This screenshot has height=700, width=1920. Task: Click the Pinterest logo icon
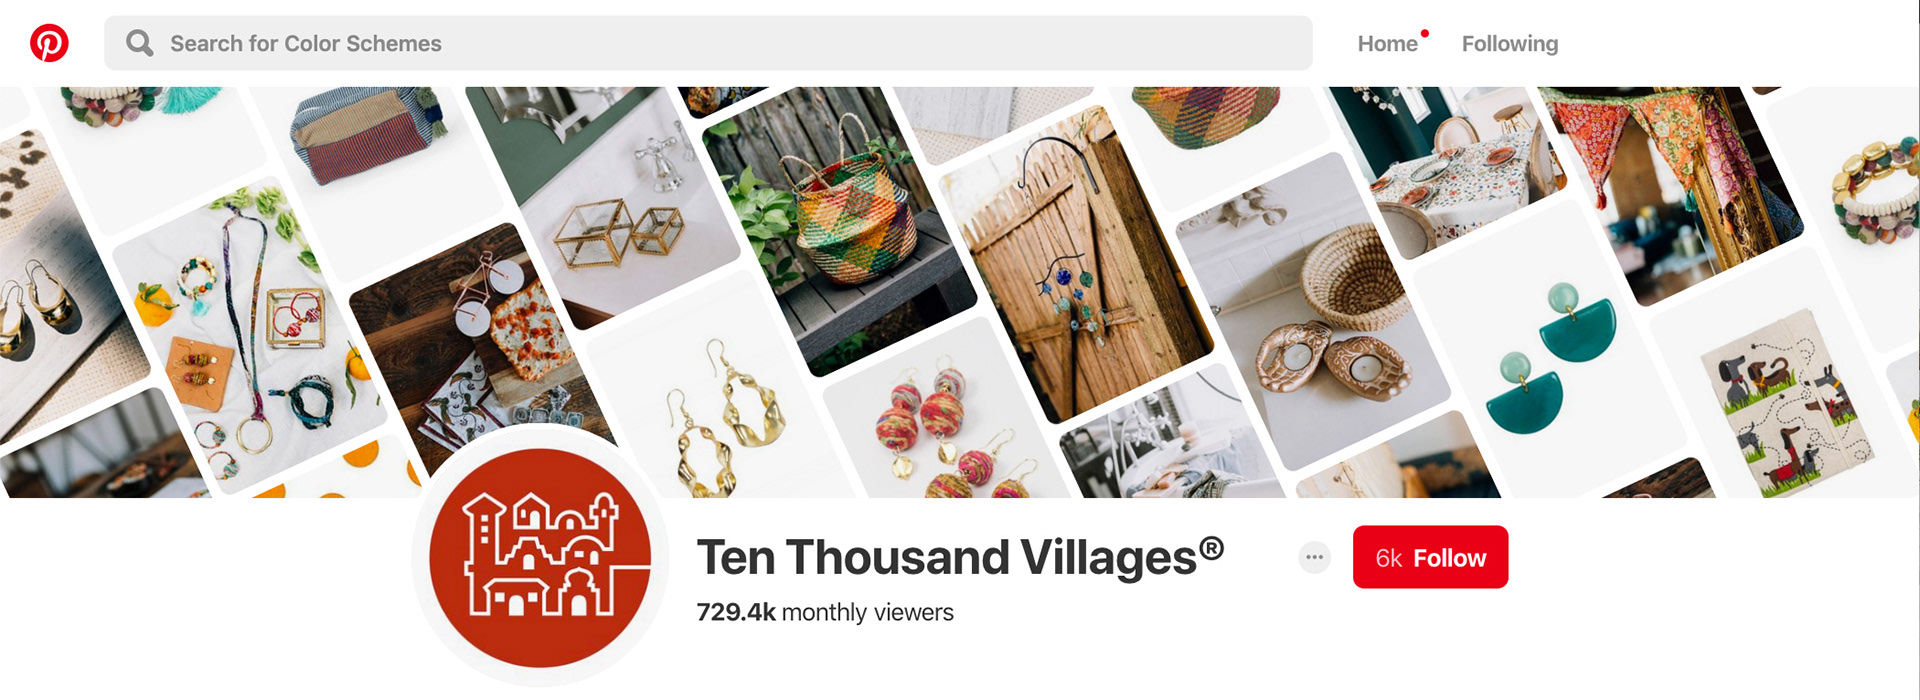pos(49,43)
